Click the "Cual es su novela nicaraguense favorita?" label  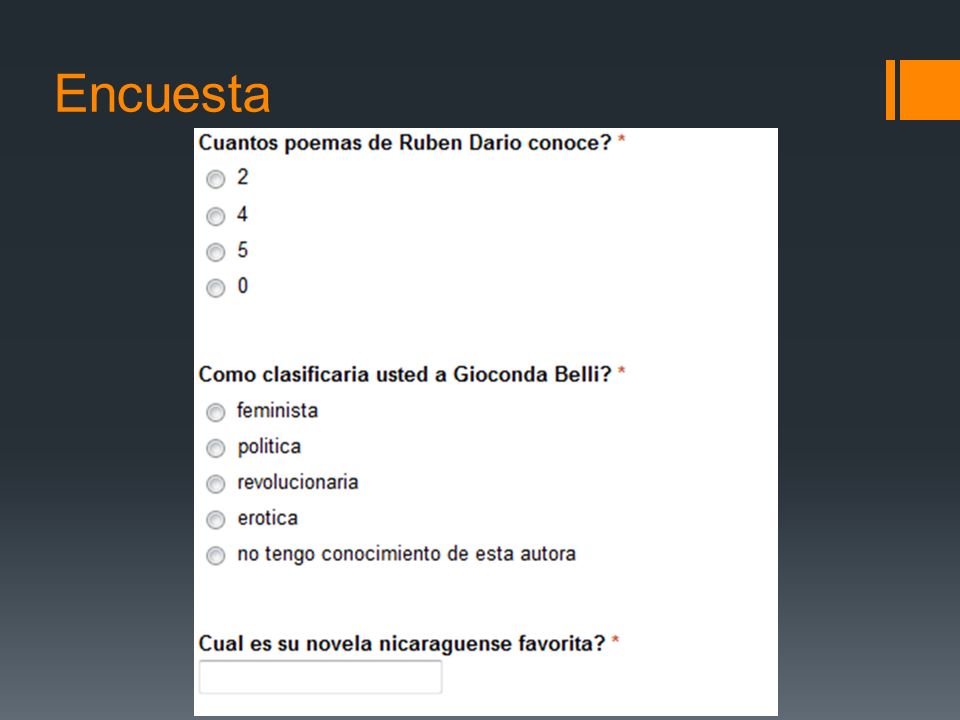[402, 643]
